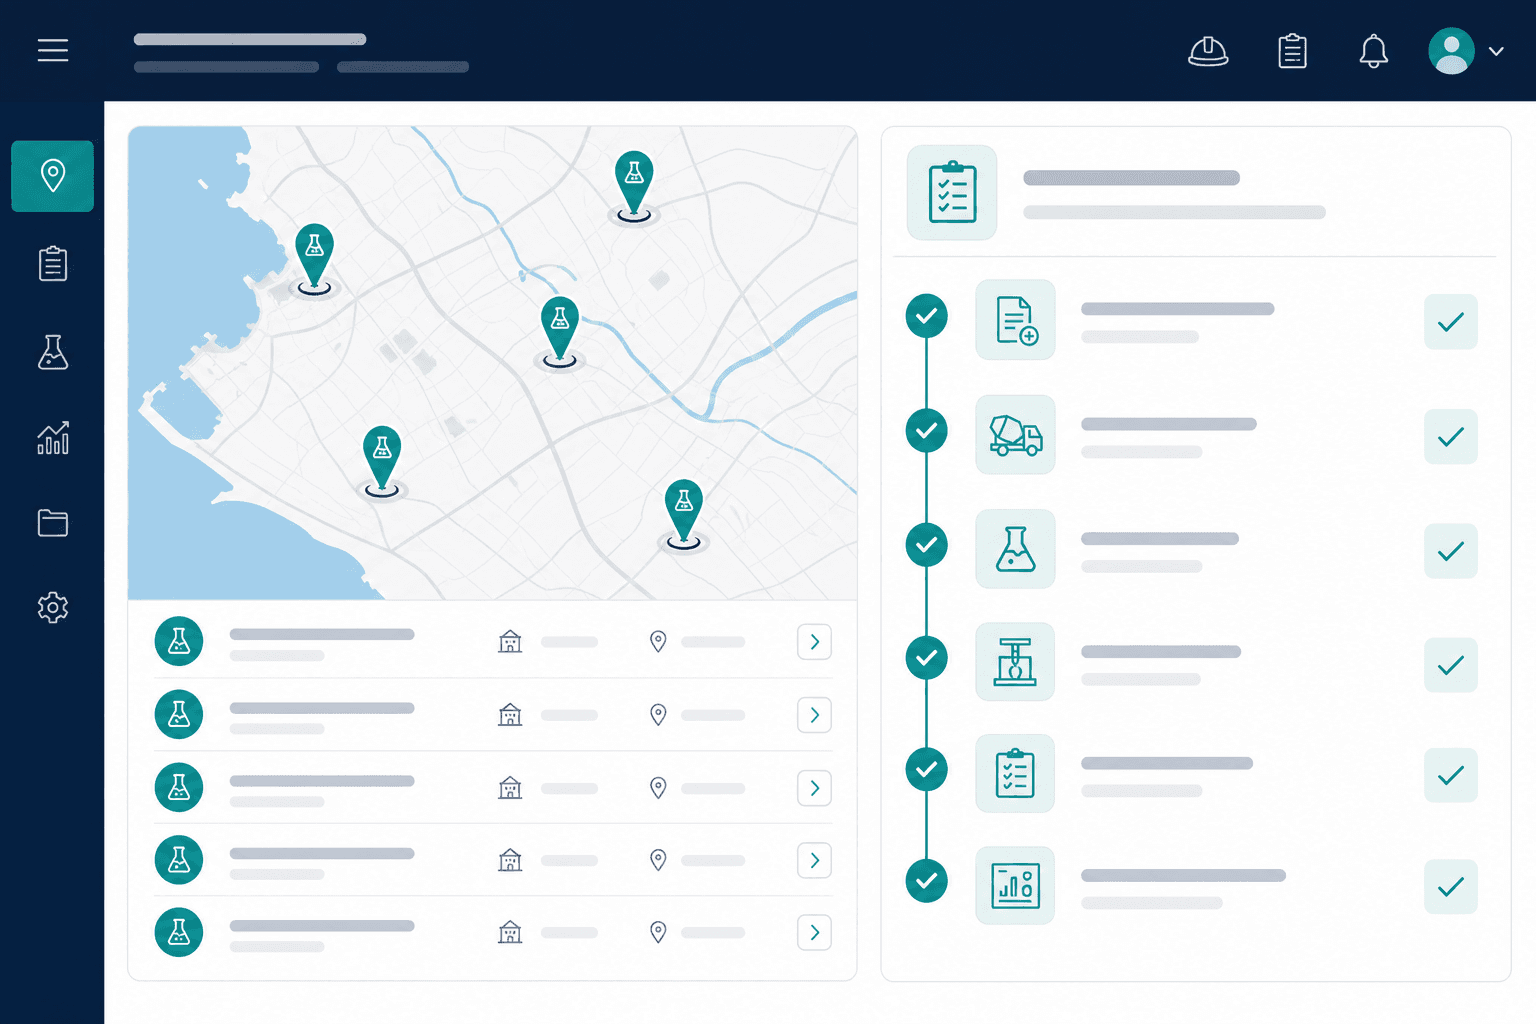
Task: Open the flask step icon in checklist
Action: [x=1015, y=548]
